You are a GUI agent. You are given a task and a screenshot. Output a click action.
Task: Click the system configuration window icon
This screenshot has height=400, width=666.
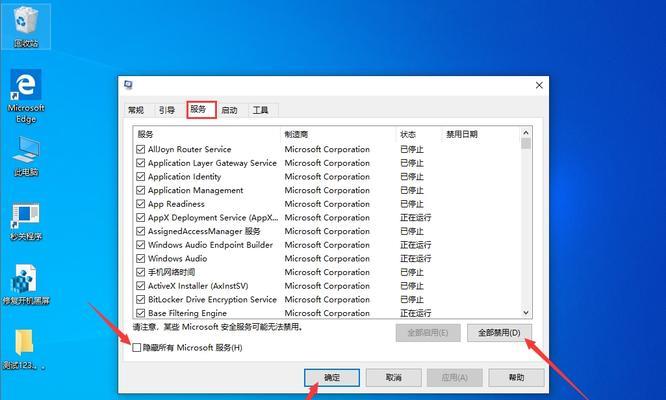[x=128, y=85]
